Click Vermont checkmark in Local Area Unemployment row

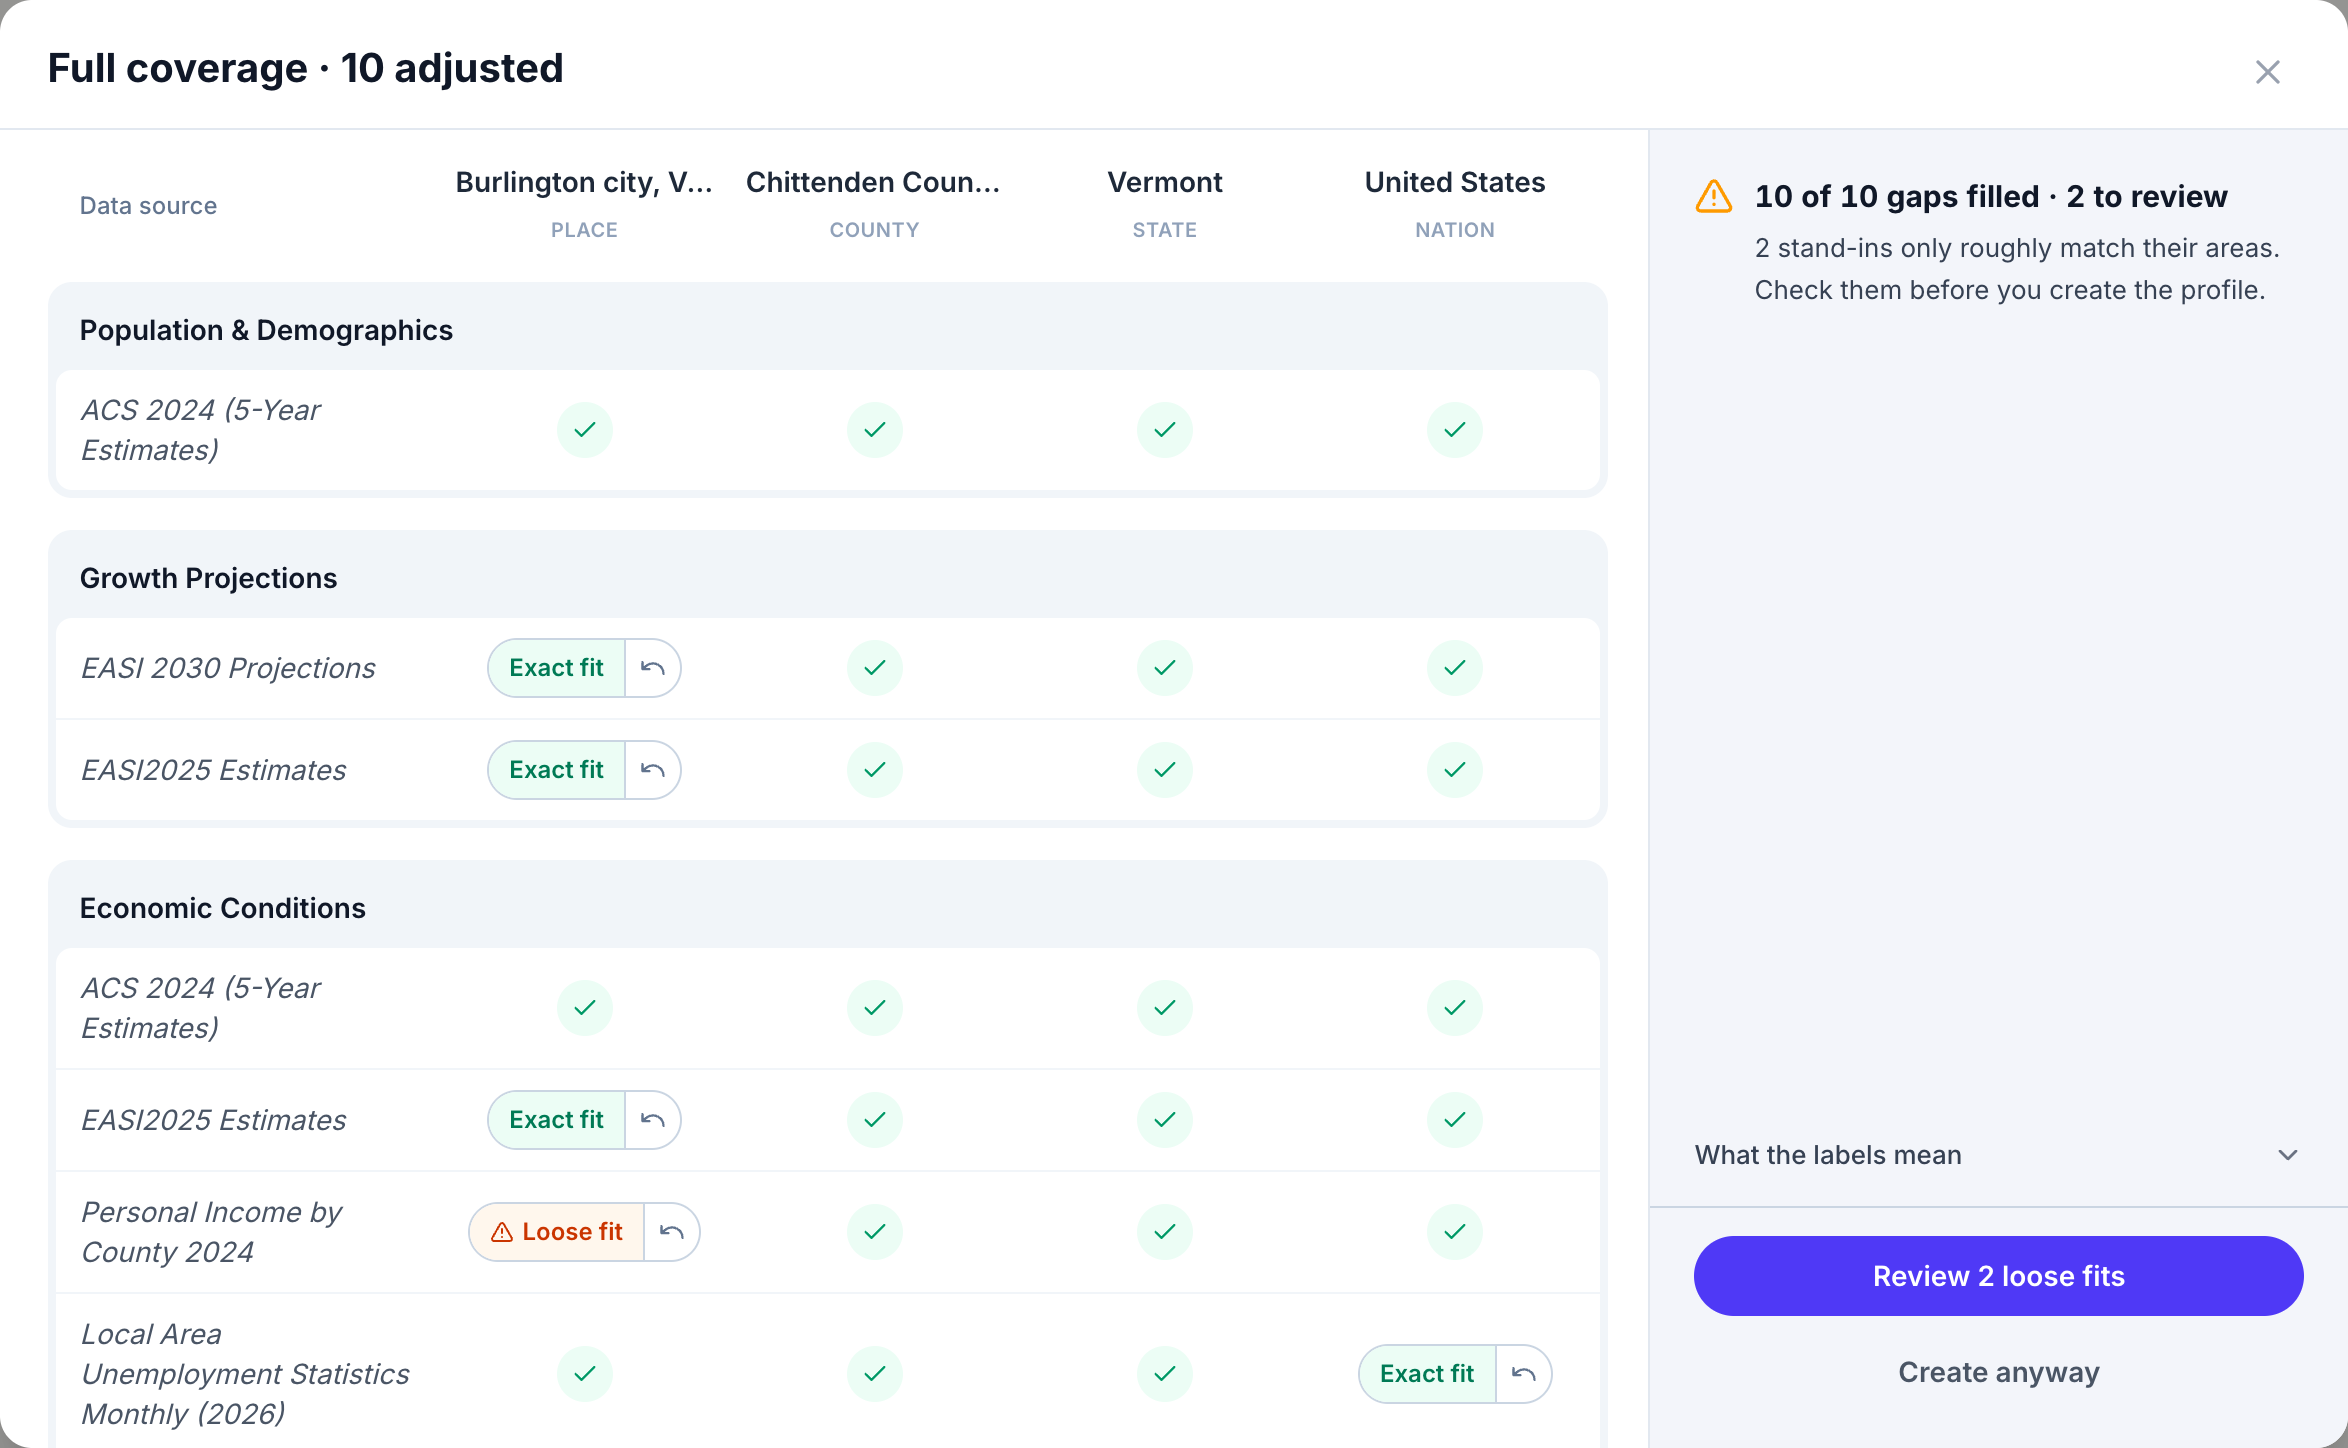(x=1165, y=1374)
